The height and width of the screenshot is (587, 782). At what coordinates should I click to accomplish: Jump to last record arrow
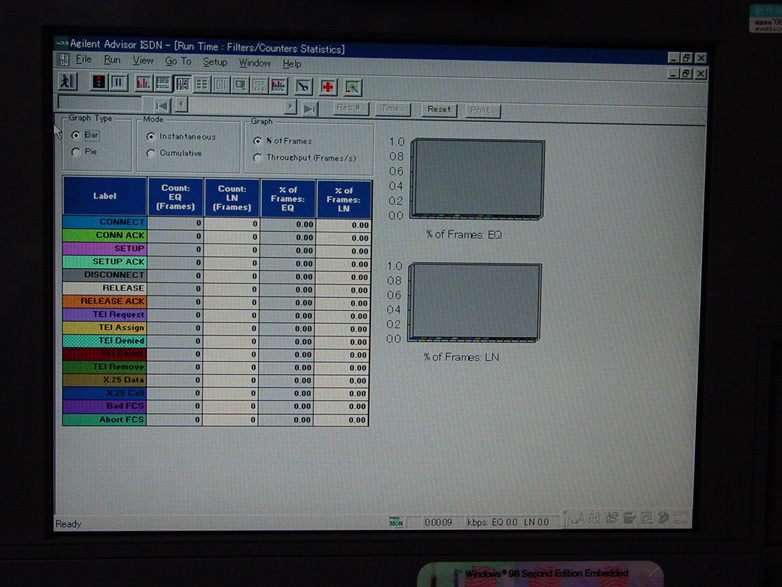[309, 108]
